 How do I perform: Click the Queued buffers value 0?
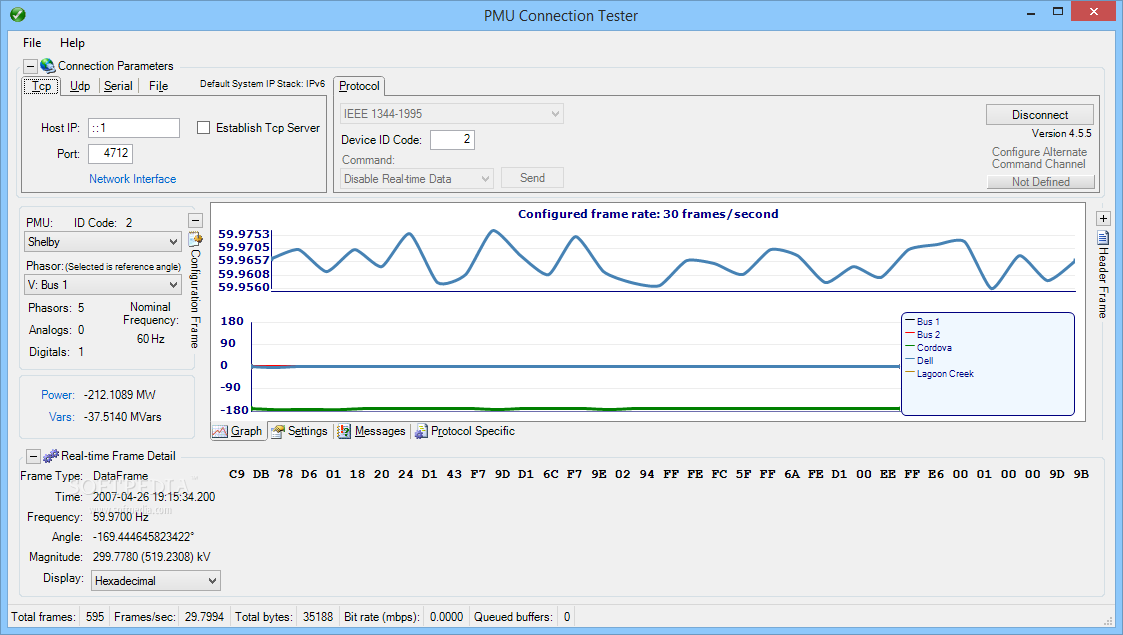(x=567, y=616)
